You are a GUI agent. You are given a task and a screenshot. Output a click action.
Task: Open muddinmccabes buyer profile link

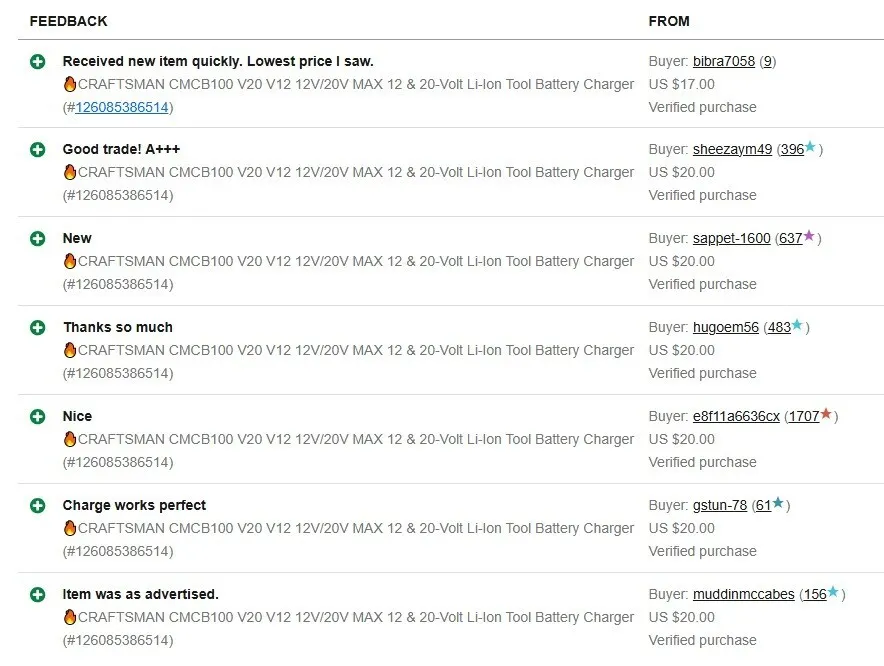(743, 595)
